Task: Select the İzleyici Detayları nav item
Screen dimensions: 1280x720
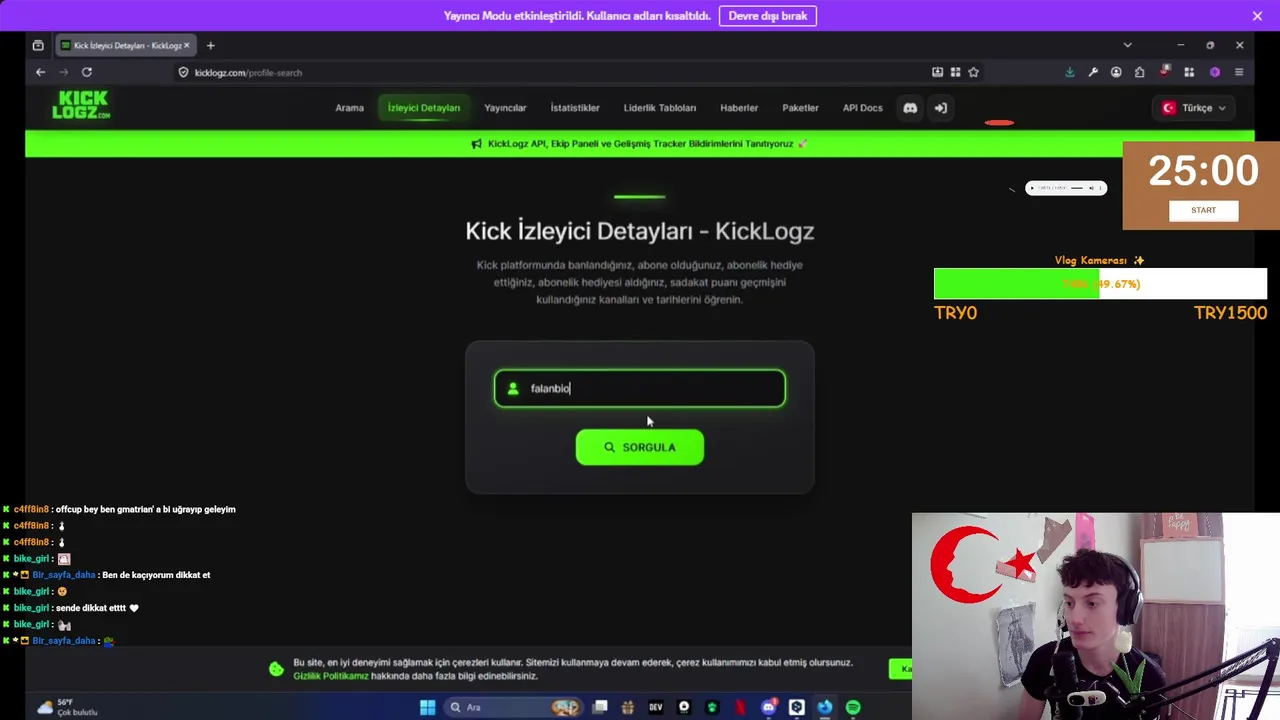Action: pyautogui.click(x=424, y=108)
